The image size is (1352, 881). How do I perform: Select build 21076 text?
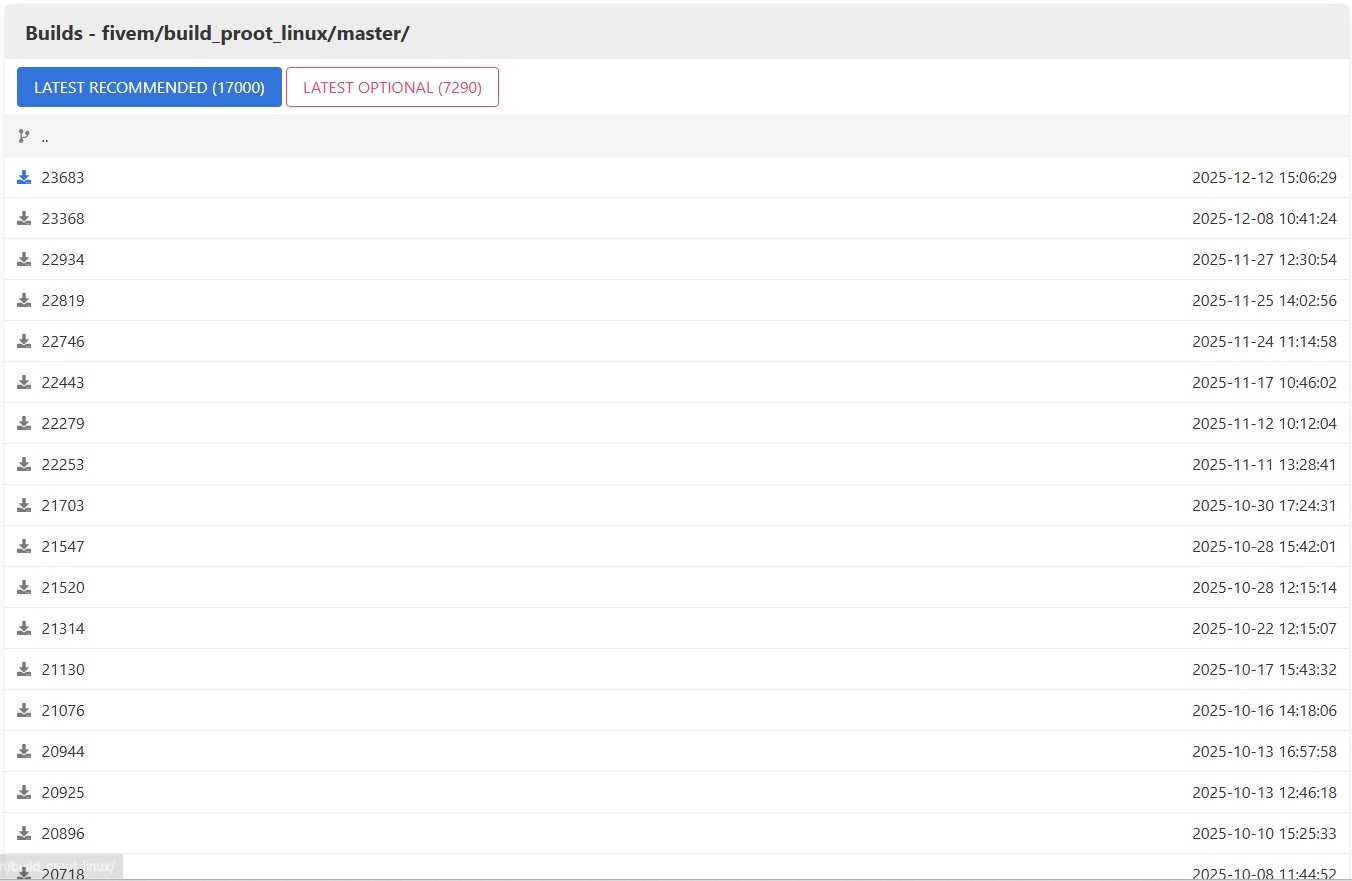63,711
